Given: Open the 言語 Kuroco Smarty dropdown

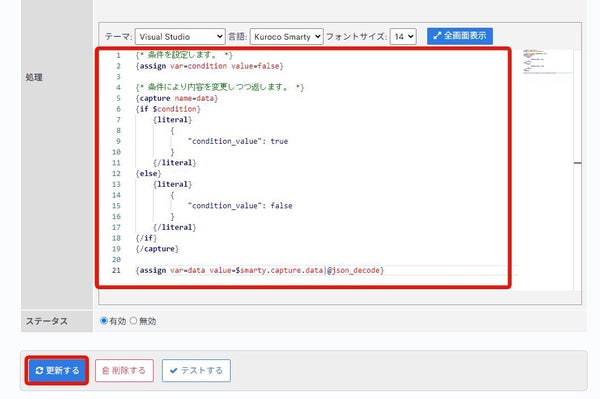Looking at the screenshot, I should 286,37.
